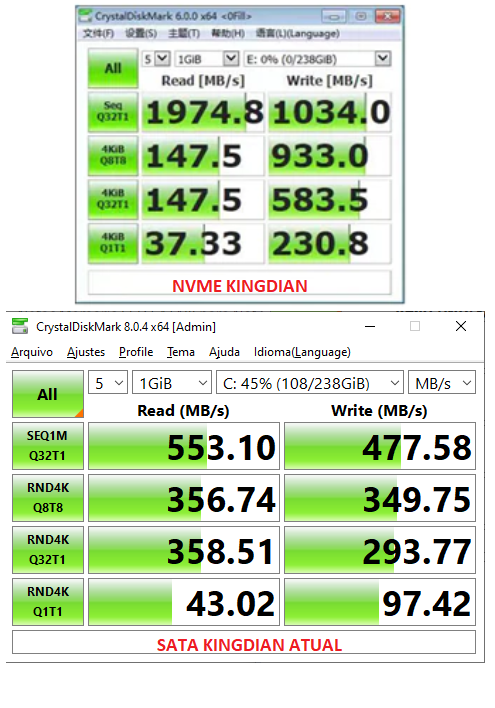The image size is (495, 708).
Task: Expand the 1GiB test size dropdown
Action: 172,383
